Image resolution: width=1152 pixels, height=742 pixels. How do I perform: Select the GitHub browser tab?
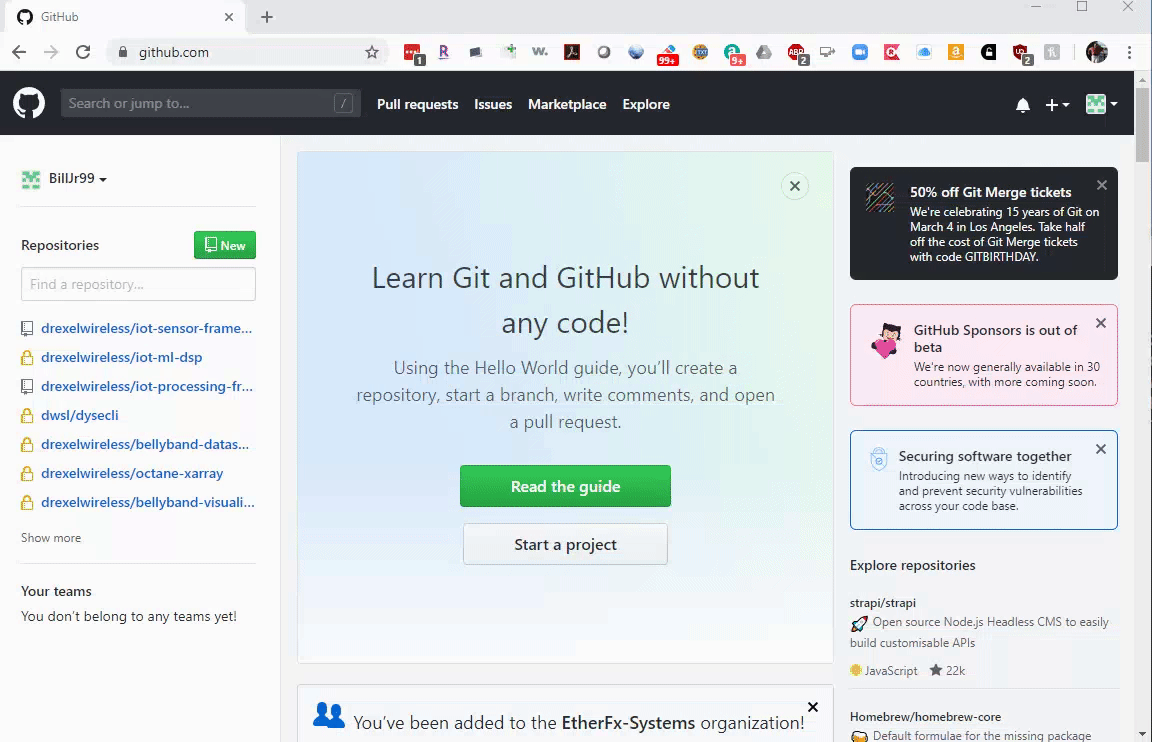tap(125, 17)
